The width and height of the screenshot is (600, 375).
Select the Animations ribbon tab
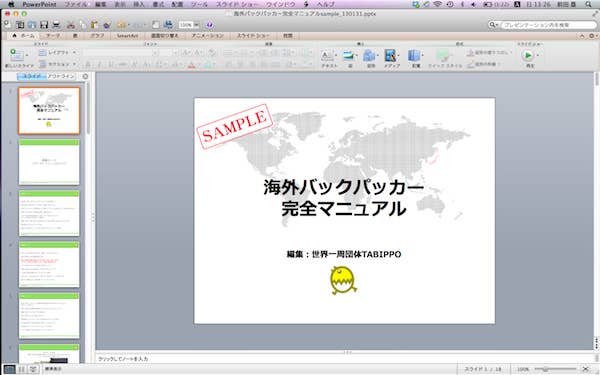[207, 36]
